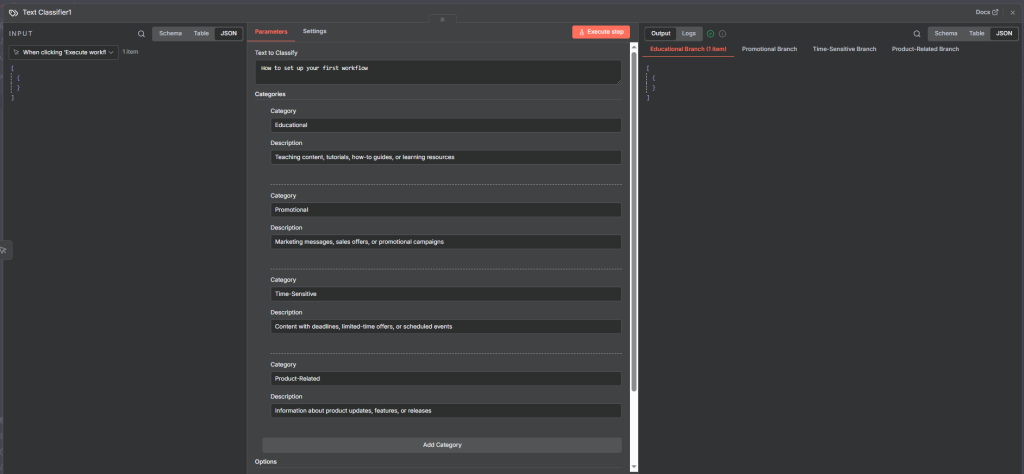Click the Text to Classify input field
Viewport: 1024px width, 474px height.
(437, 71)
